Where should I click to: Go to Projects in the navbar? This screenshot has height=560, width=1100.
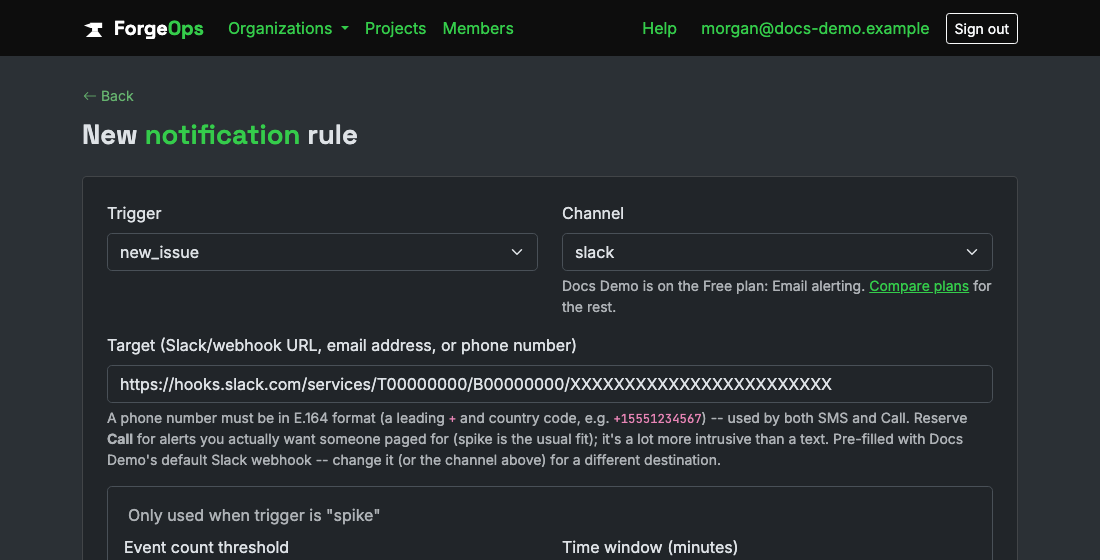[x=395, y=28]
